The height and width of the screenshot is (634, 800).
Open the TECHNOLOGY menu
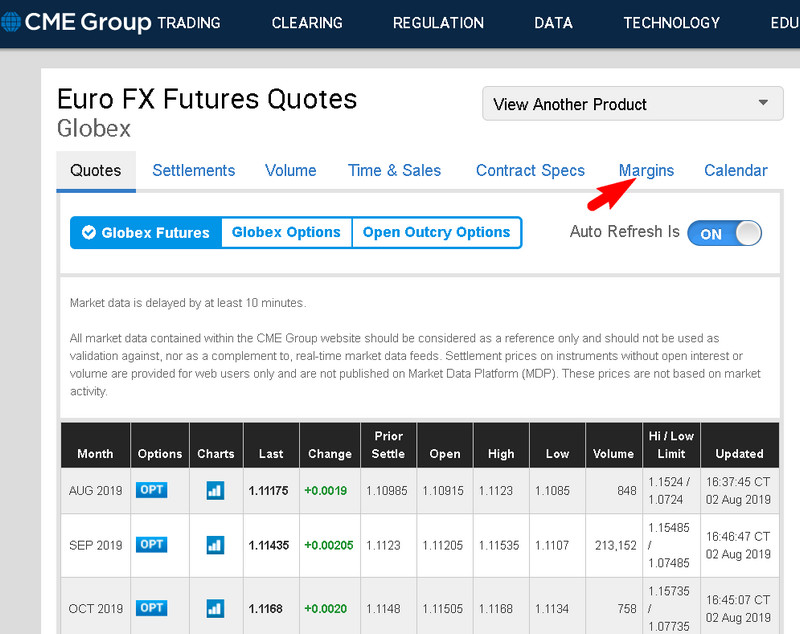coord(671,23)
